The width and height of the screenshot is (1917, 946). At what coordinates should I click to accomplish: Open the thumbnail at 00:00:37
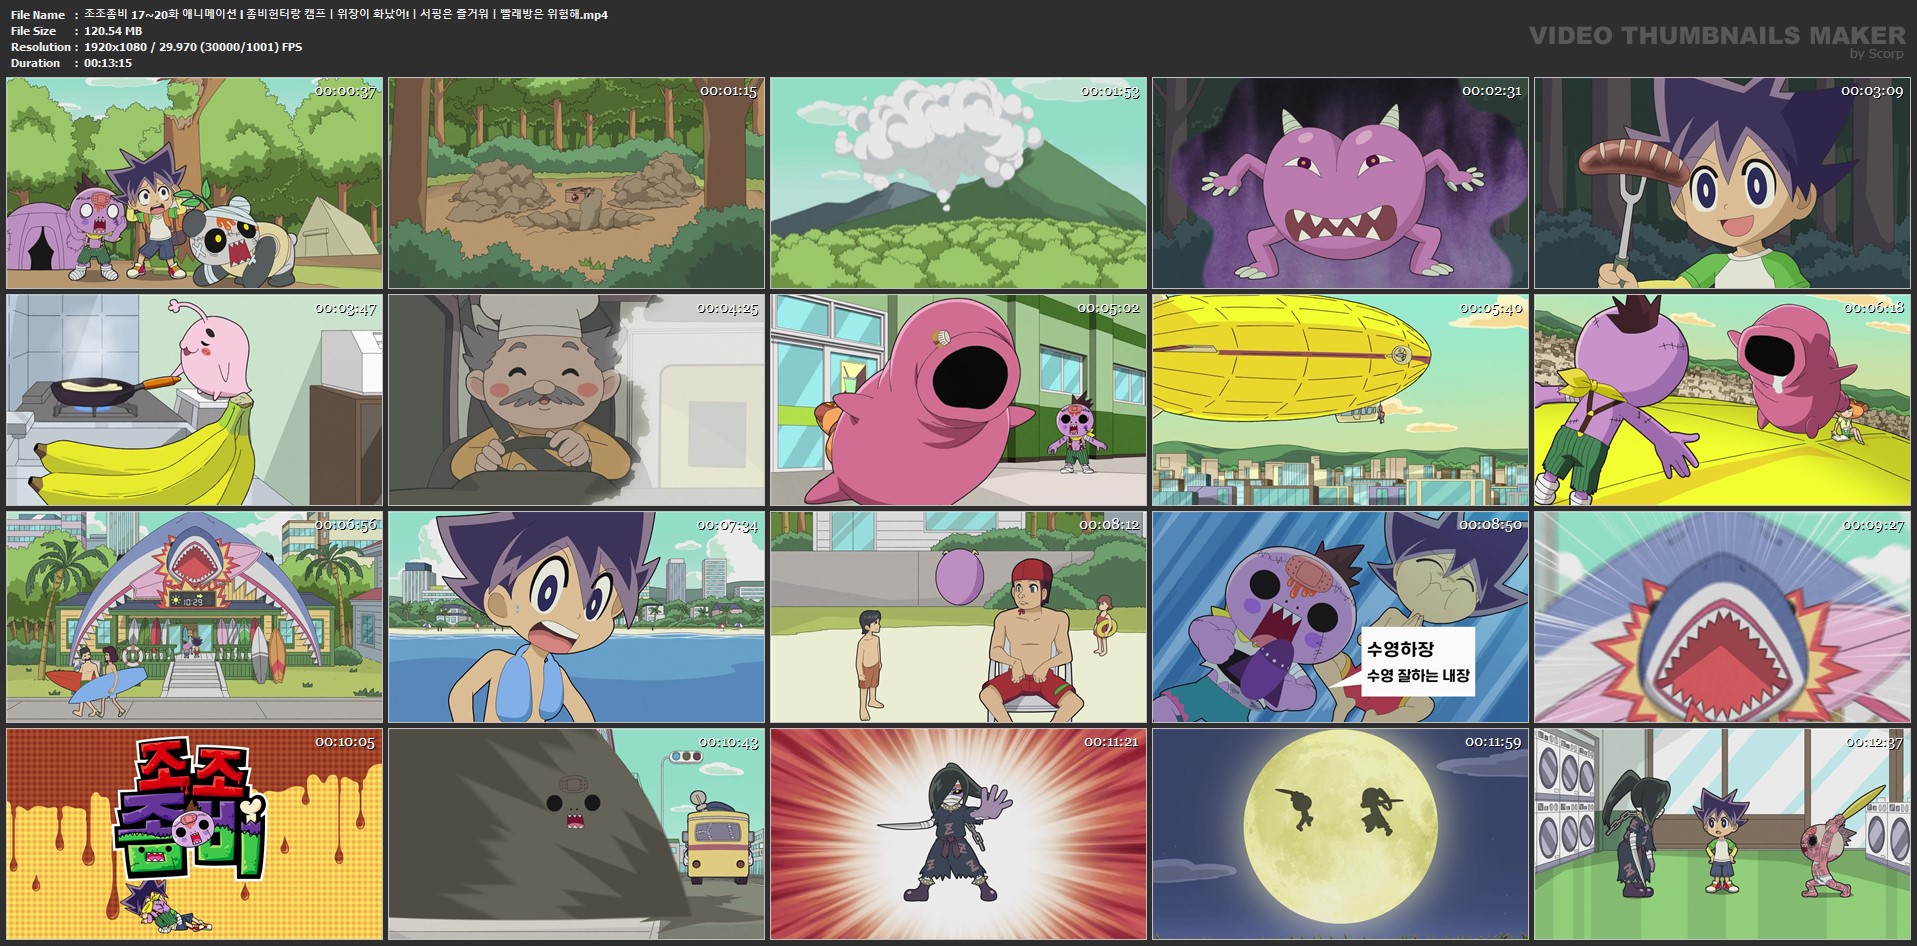194,183
